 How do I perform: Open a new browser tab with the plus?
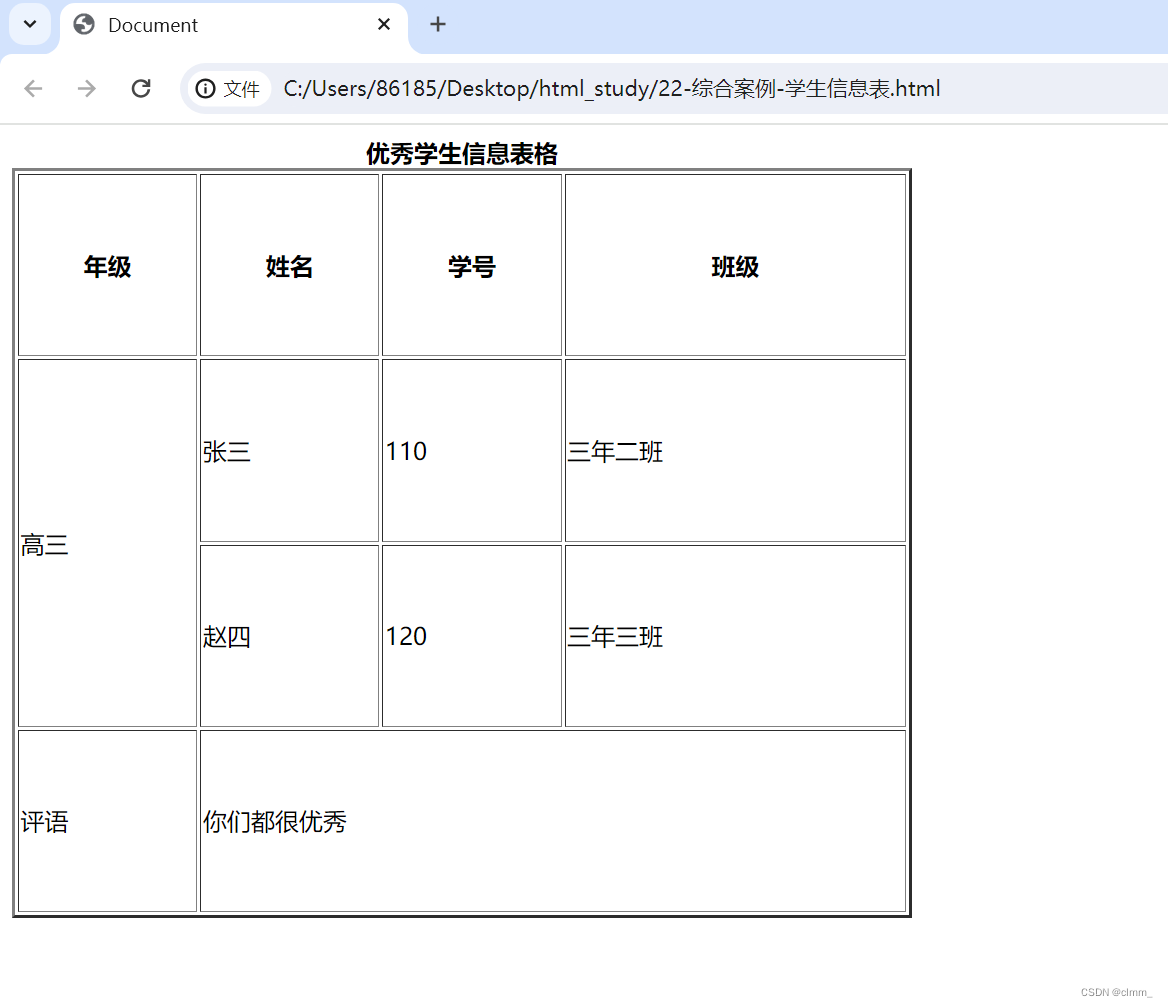coord(437,25)
